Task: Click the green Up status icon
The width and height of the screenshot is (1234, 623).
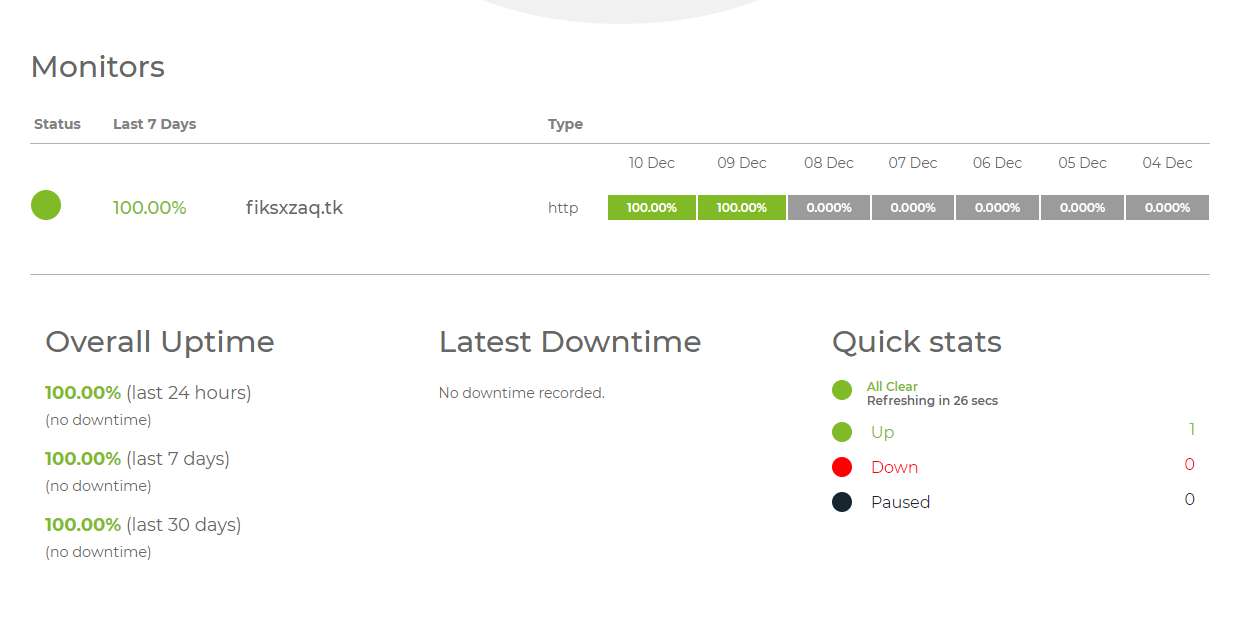Action: [842, 432]
